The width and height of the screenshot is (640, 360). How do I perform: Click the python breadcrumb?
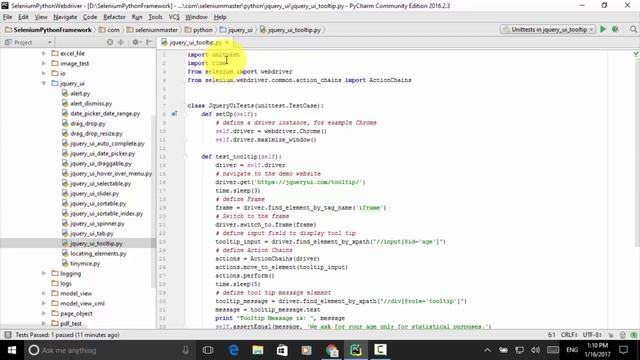199,30
